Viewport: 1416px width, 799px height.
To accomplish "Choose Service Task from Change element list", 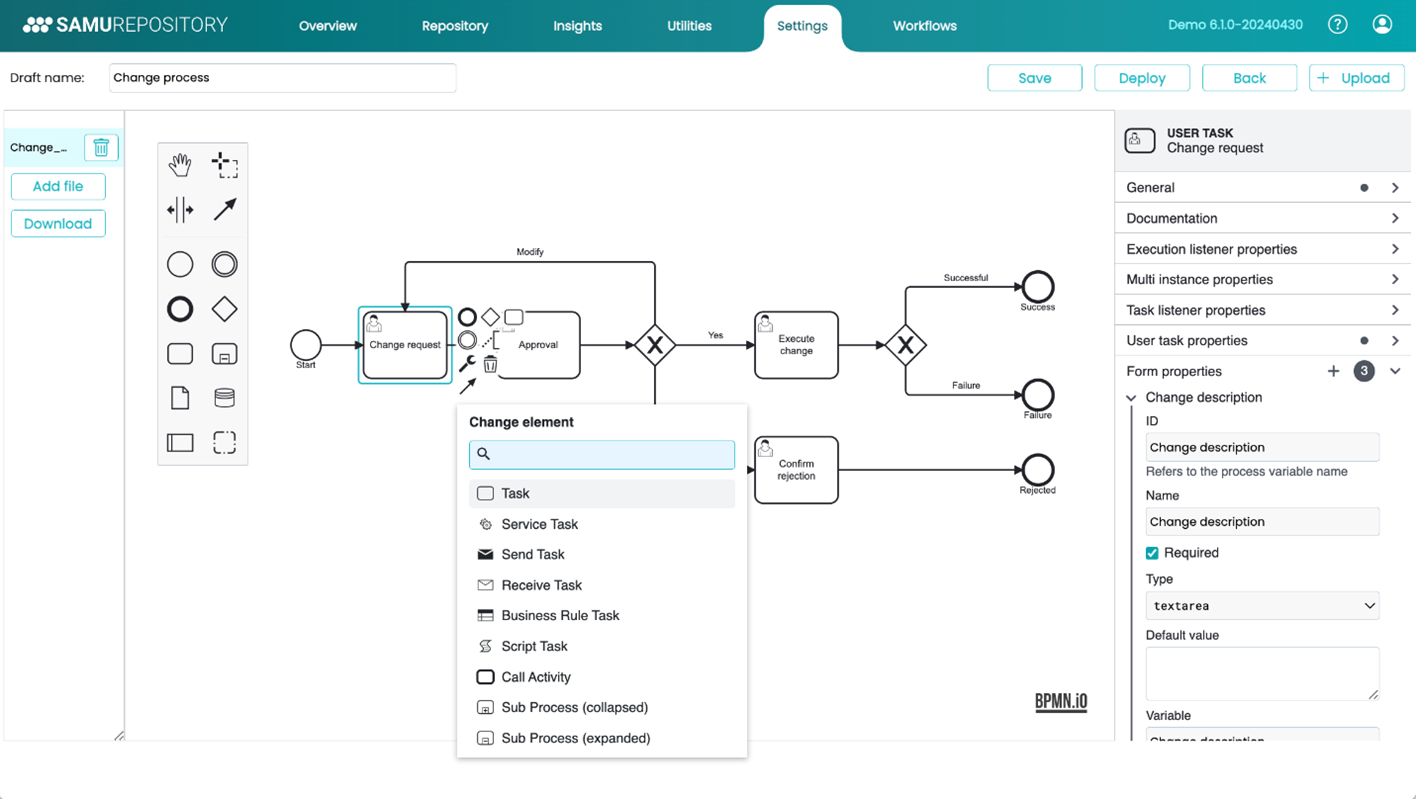I will pyautogui.click(x=539, y=524).
